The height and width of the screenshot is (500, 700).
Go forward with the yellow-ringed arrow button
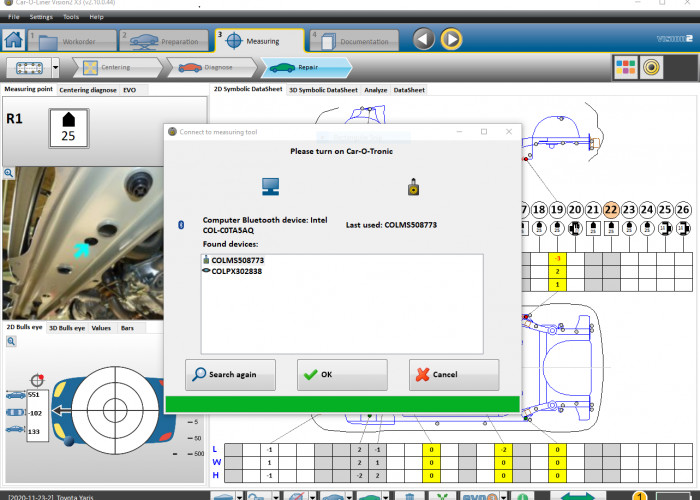click(451, 39)
